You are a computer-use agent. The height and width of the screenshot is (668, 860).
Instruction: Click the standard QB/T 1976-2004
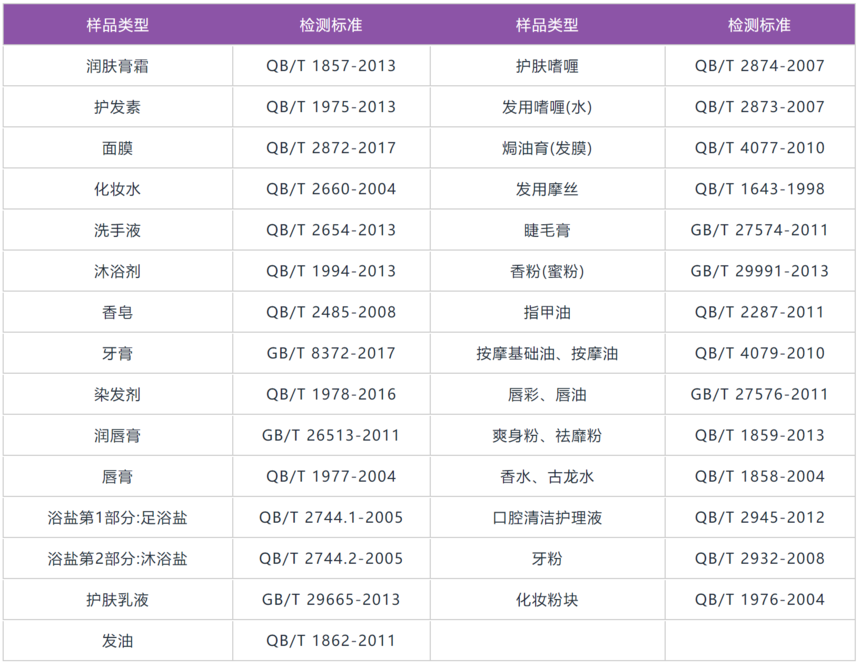(x=760, y=600)
